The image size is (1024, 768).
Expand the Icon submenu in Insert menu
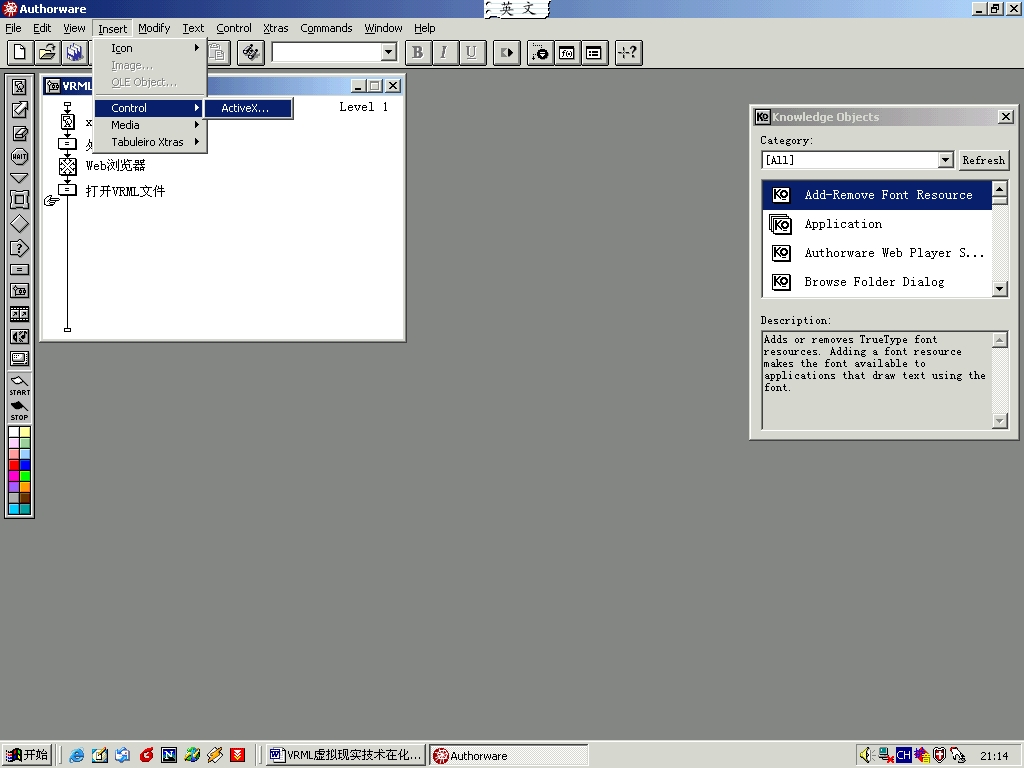coord(150,48)
